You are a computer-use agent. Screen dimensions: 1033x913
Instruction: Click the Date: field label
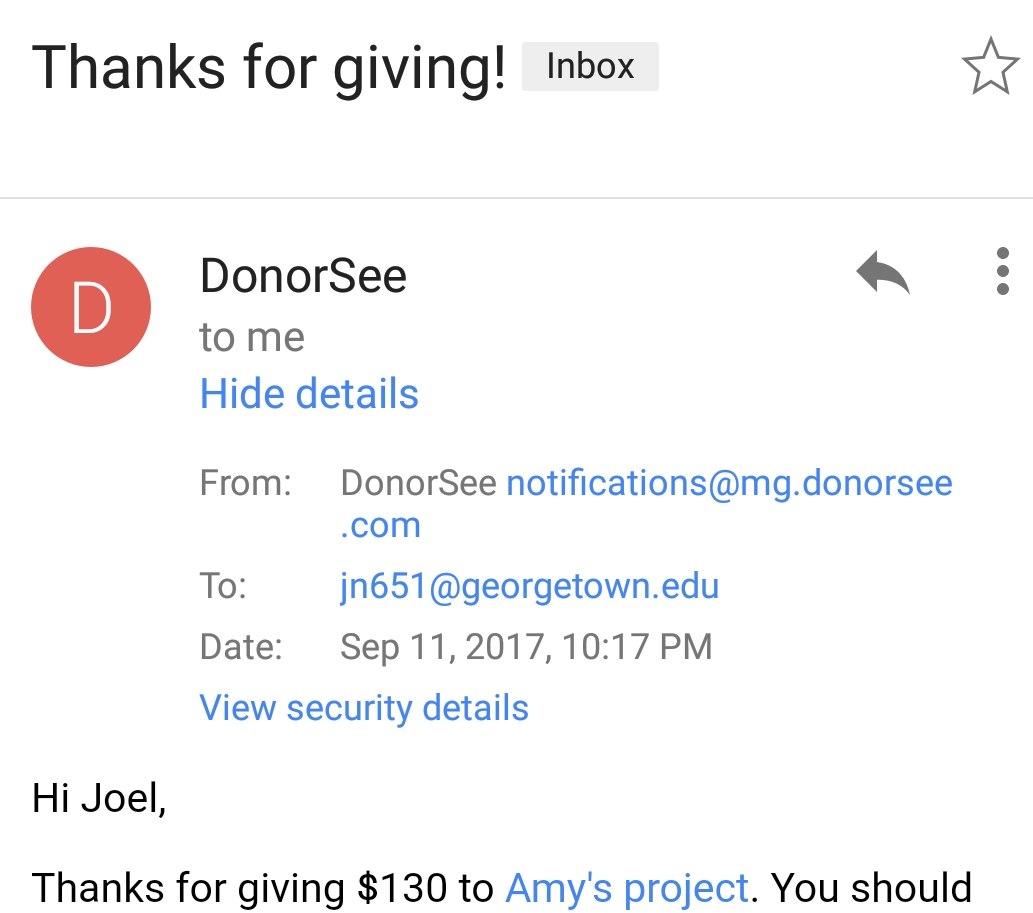click(241, 646)
